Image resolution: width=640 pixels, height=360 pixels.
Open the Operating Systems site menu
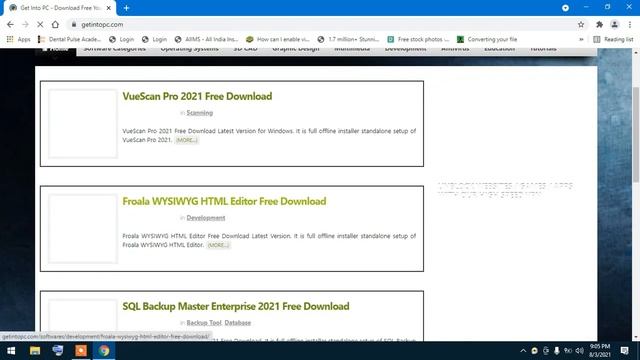point(189,49)
